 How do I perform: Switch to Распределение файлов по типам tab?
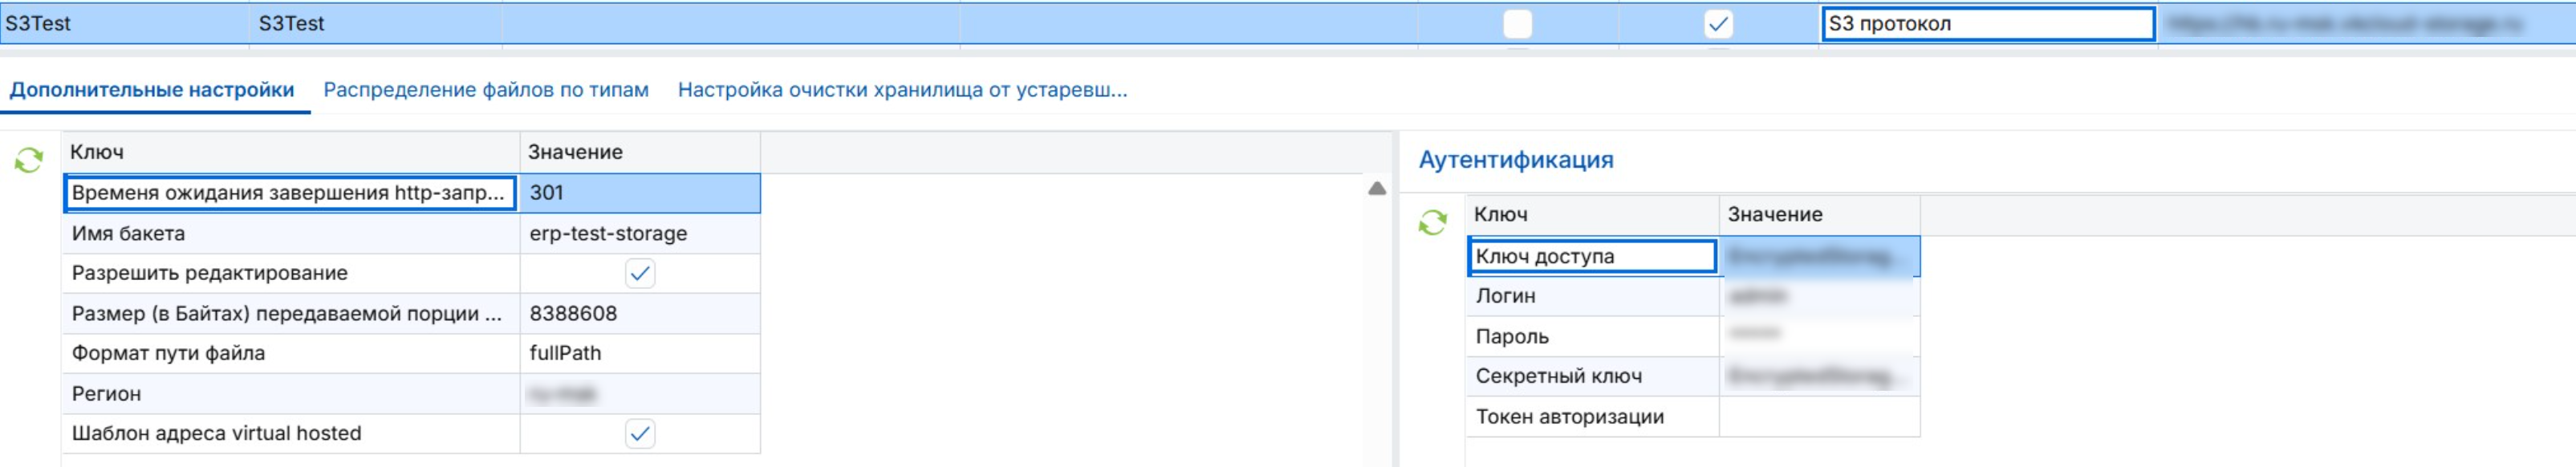pos(485,90)
